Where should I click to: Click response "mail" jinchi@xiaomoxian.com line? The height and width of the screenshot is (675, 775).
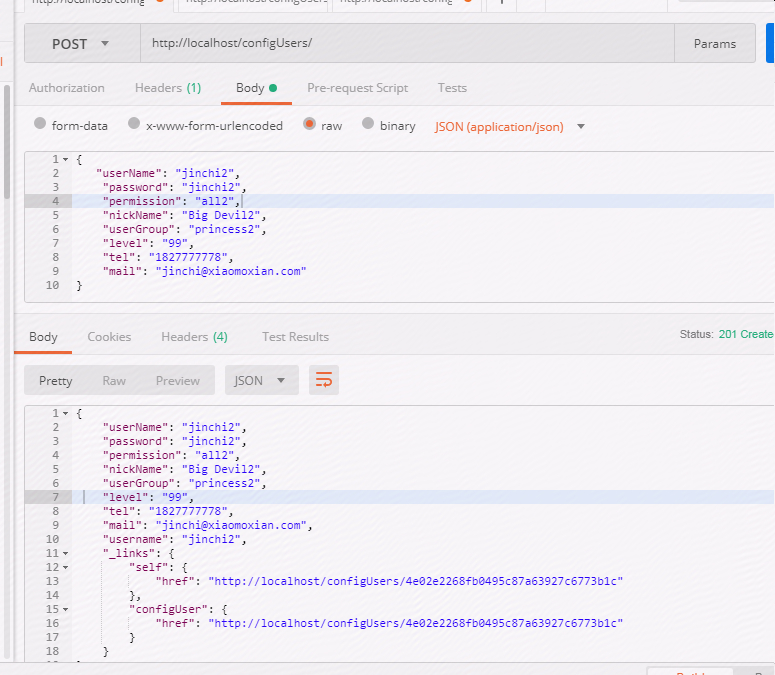(x=207, y=525)
